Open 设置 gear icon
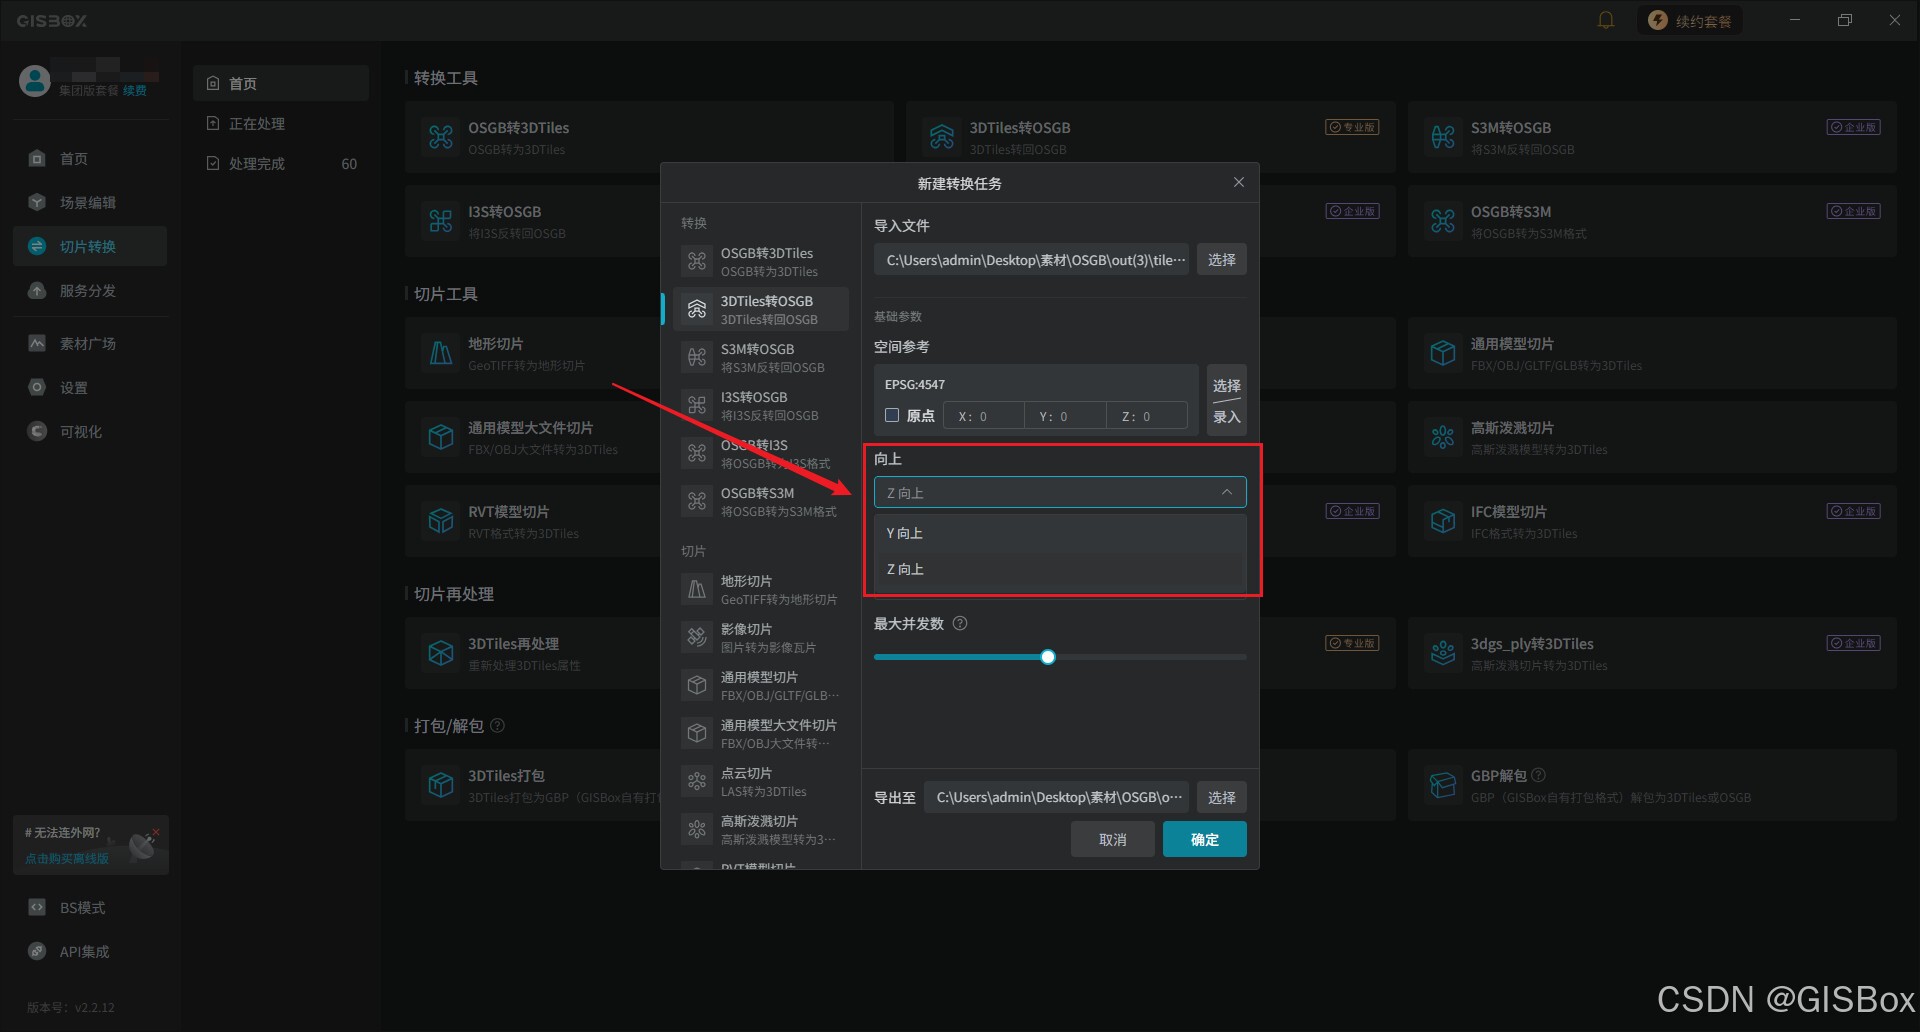1920x1032 pixels. (37, 387)
